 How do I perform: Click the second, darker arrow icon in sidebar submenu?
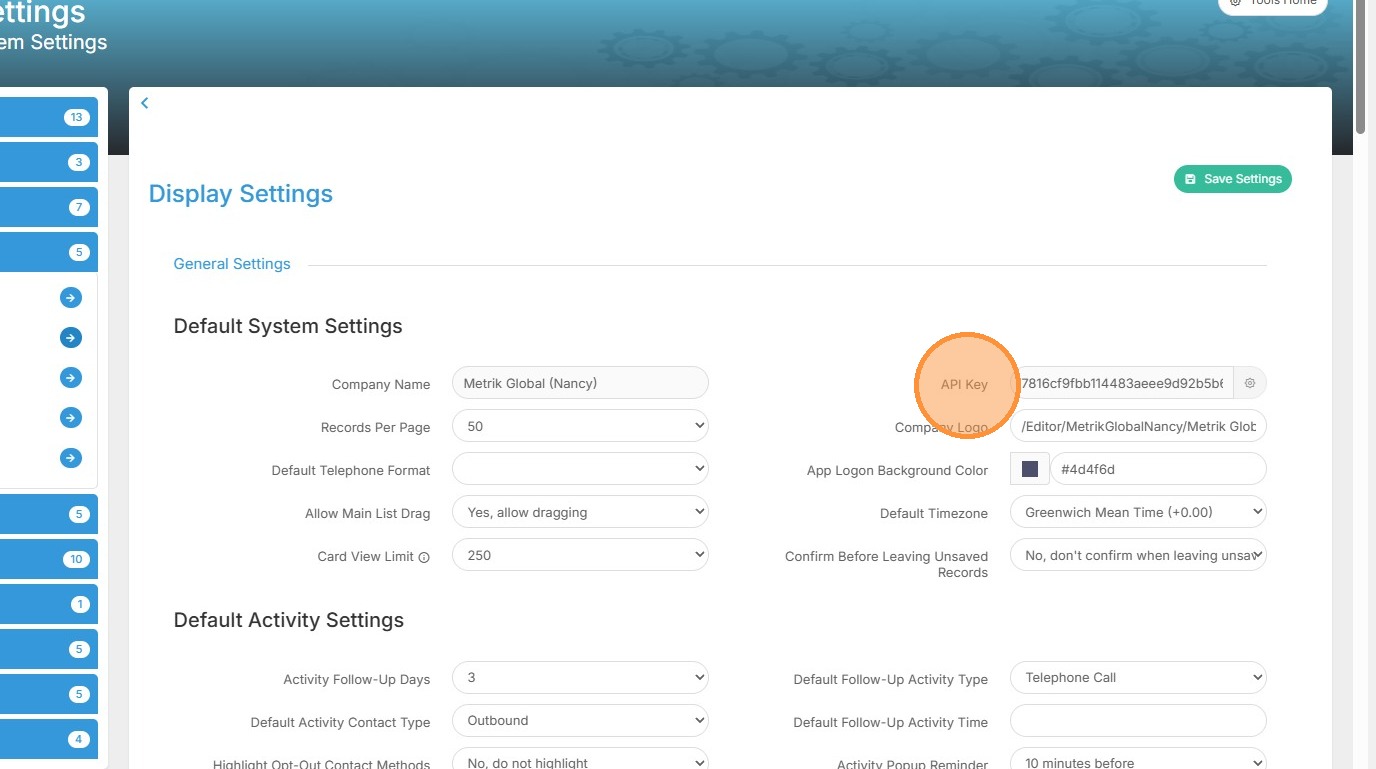pyautogui.click(x=70, y=338)
